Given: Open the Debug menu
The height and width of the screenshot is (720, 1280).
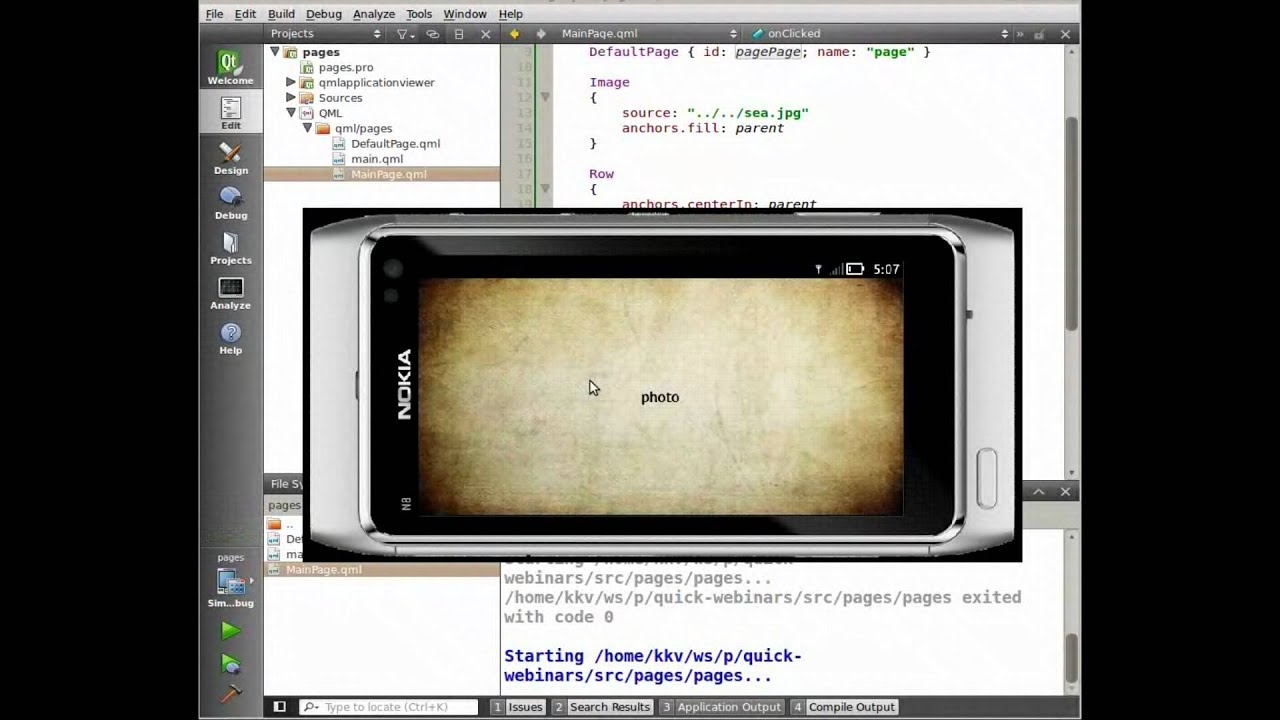Looking at the screenshot, I should (324, 14).
